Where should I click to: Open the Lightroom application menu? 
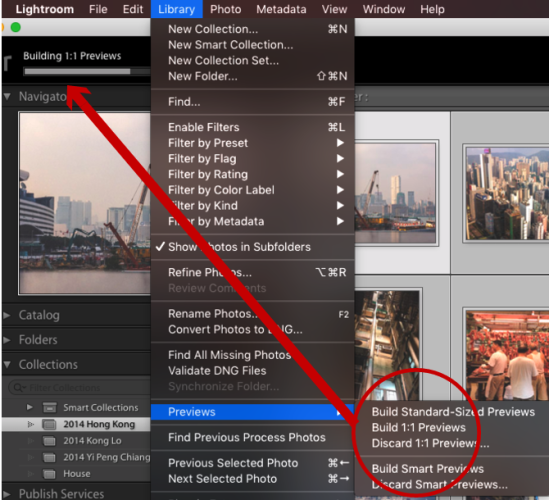tap(44, 9)
